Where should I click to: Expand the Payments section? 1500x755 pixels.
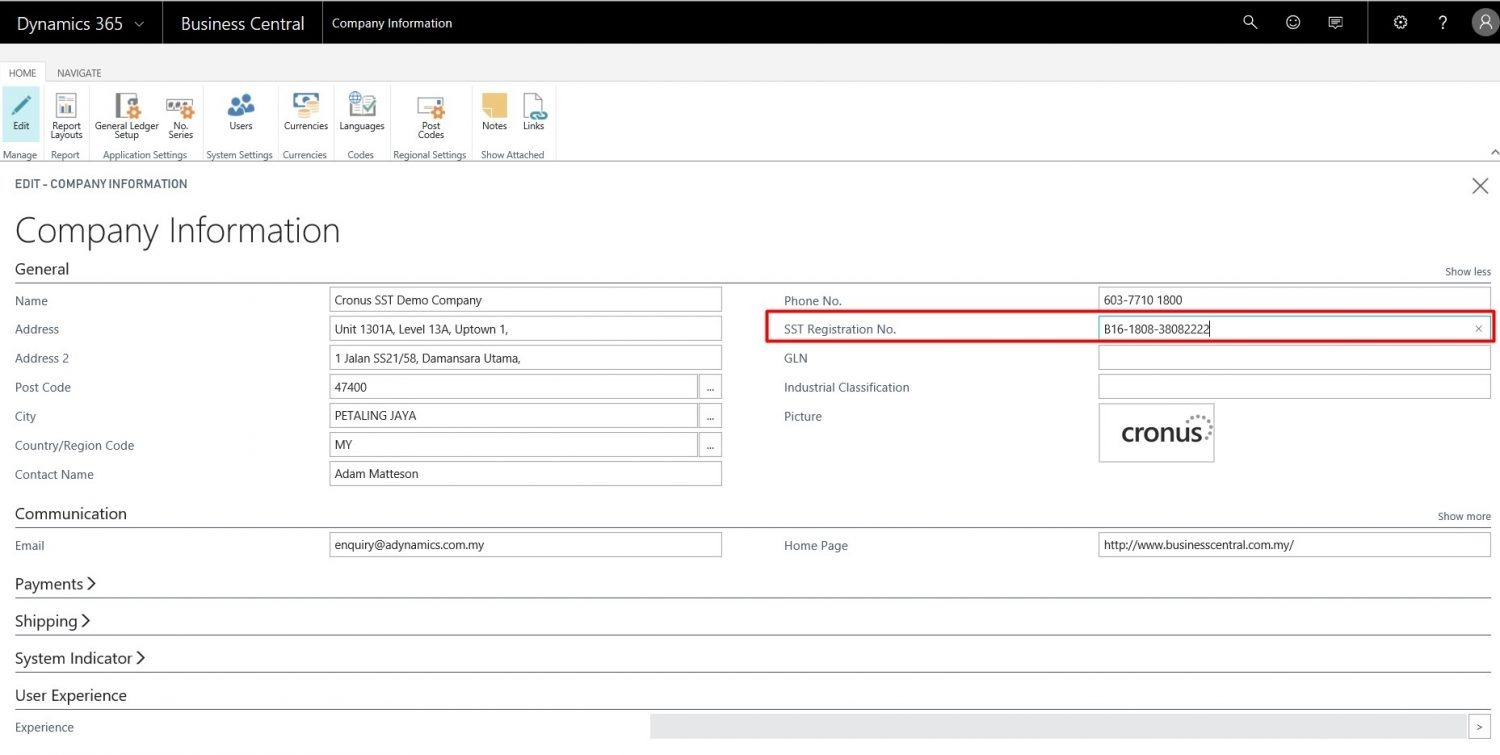click(56, 584)
